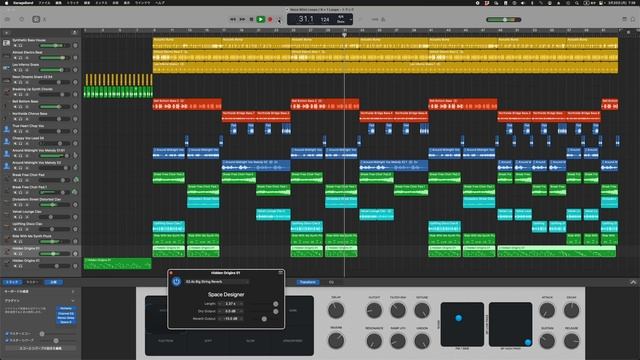Start playback with the green Play button

tap(260, 19)
